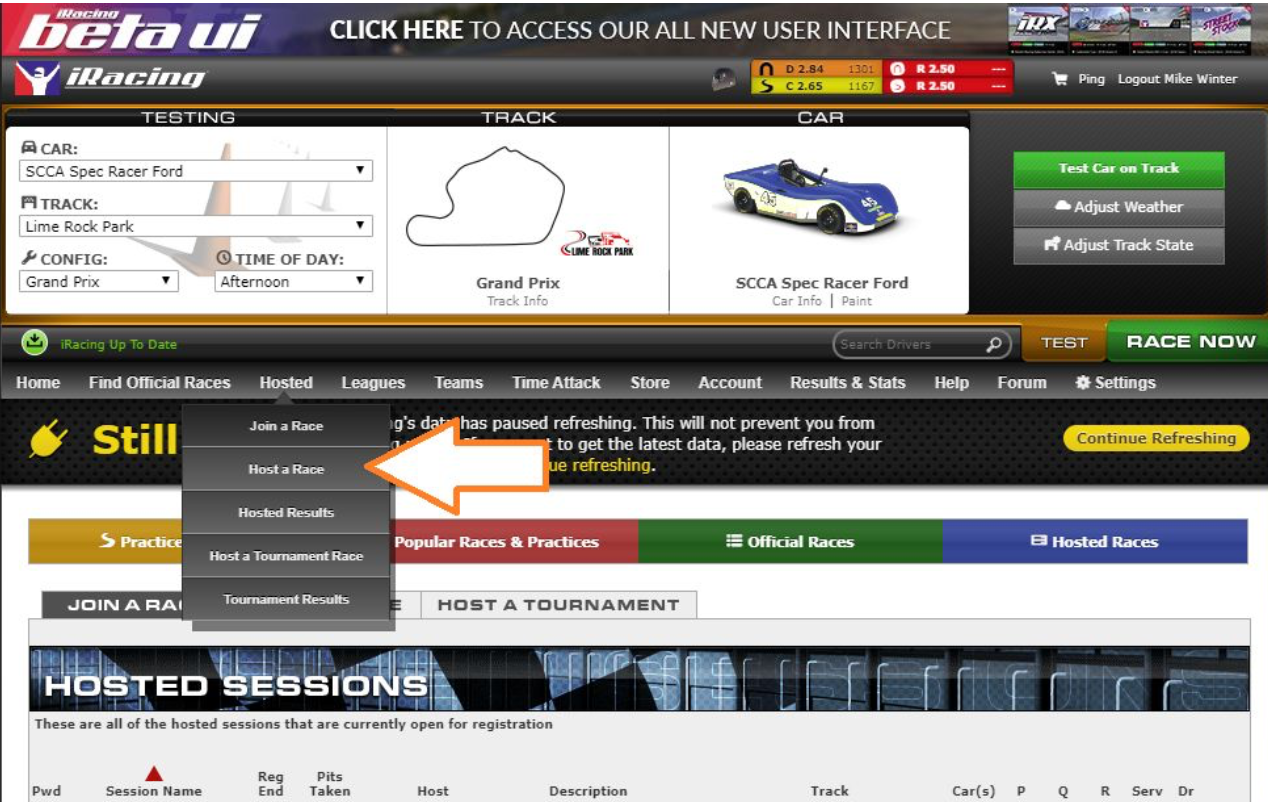The height and width of the screenshot is (802, 1268).
Task: Expand the CONFIG dropdown
Action: click(x=99, y=281)
